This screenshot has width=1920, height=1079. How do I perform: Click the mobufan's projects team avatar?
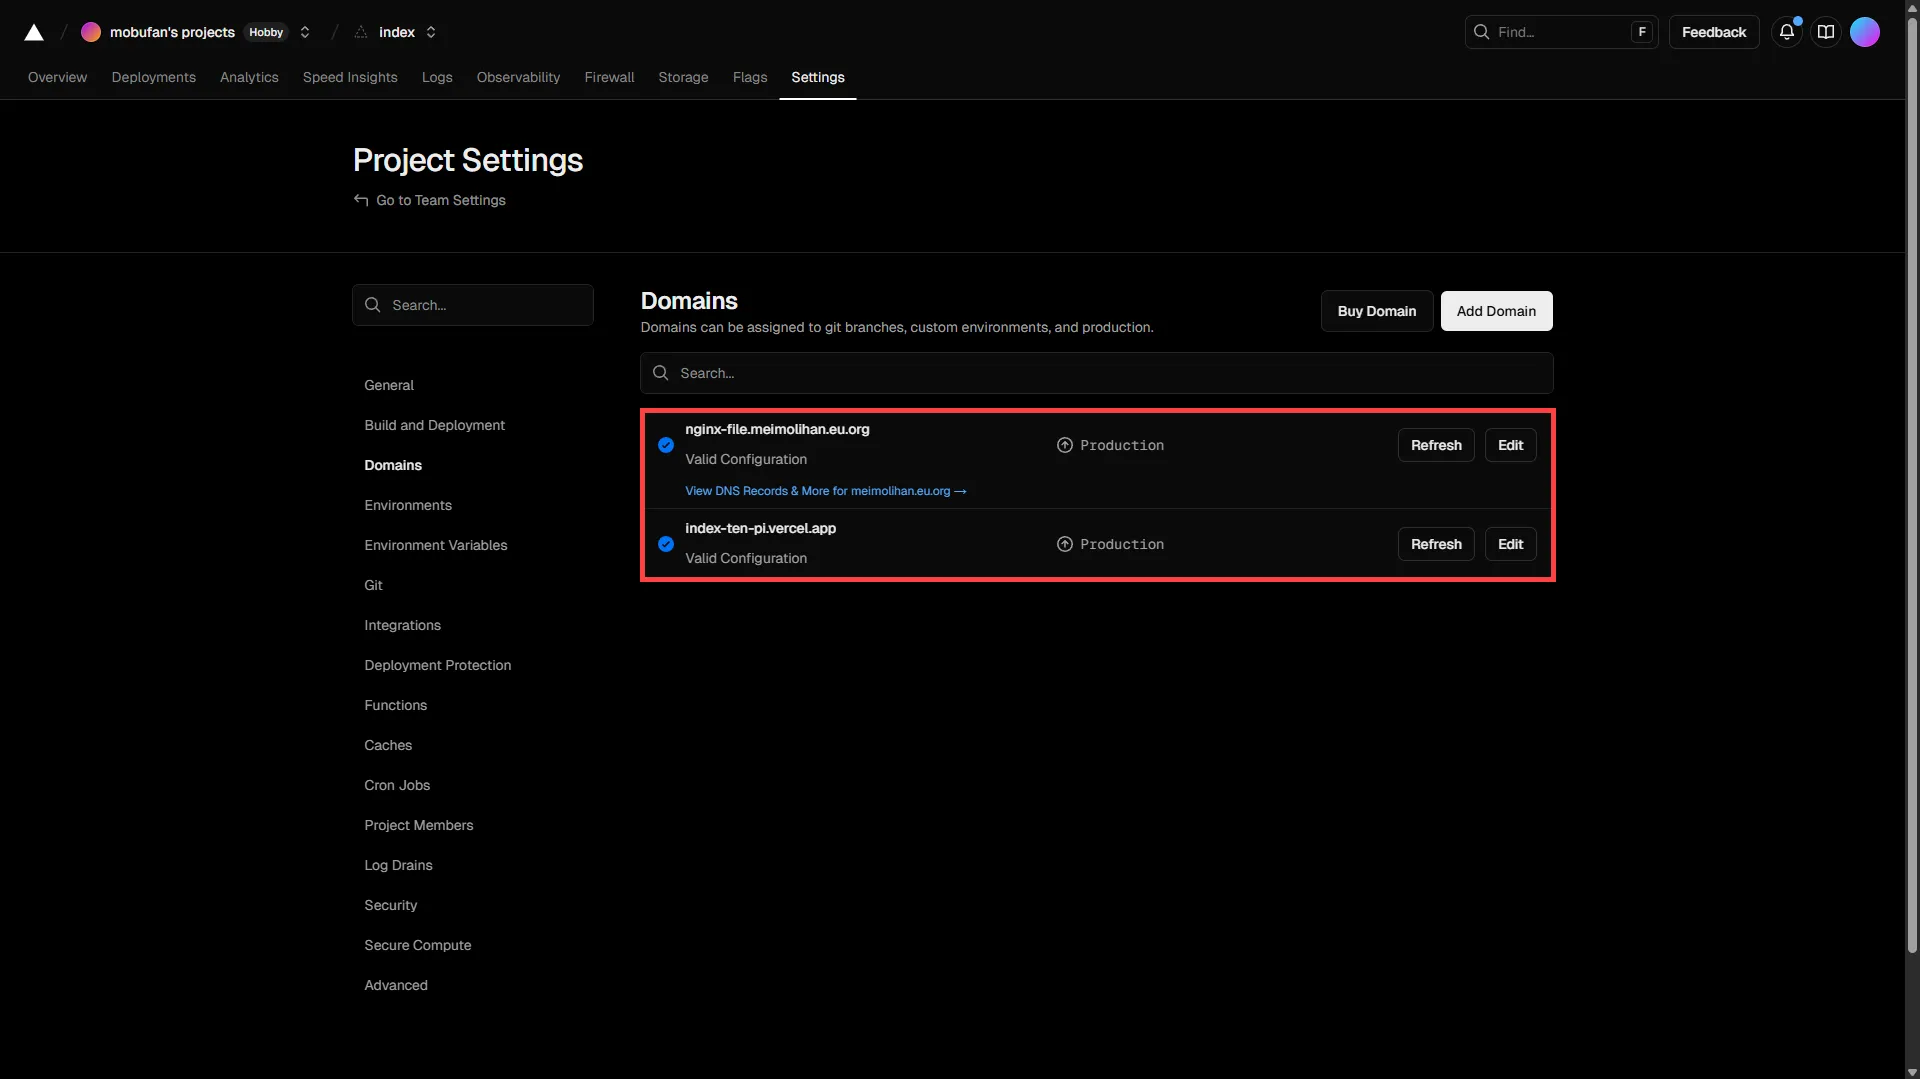(x=91, y=32)
